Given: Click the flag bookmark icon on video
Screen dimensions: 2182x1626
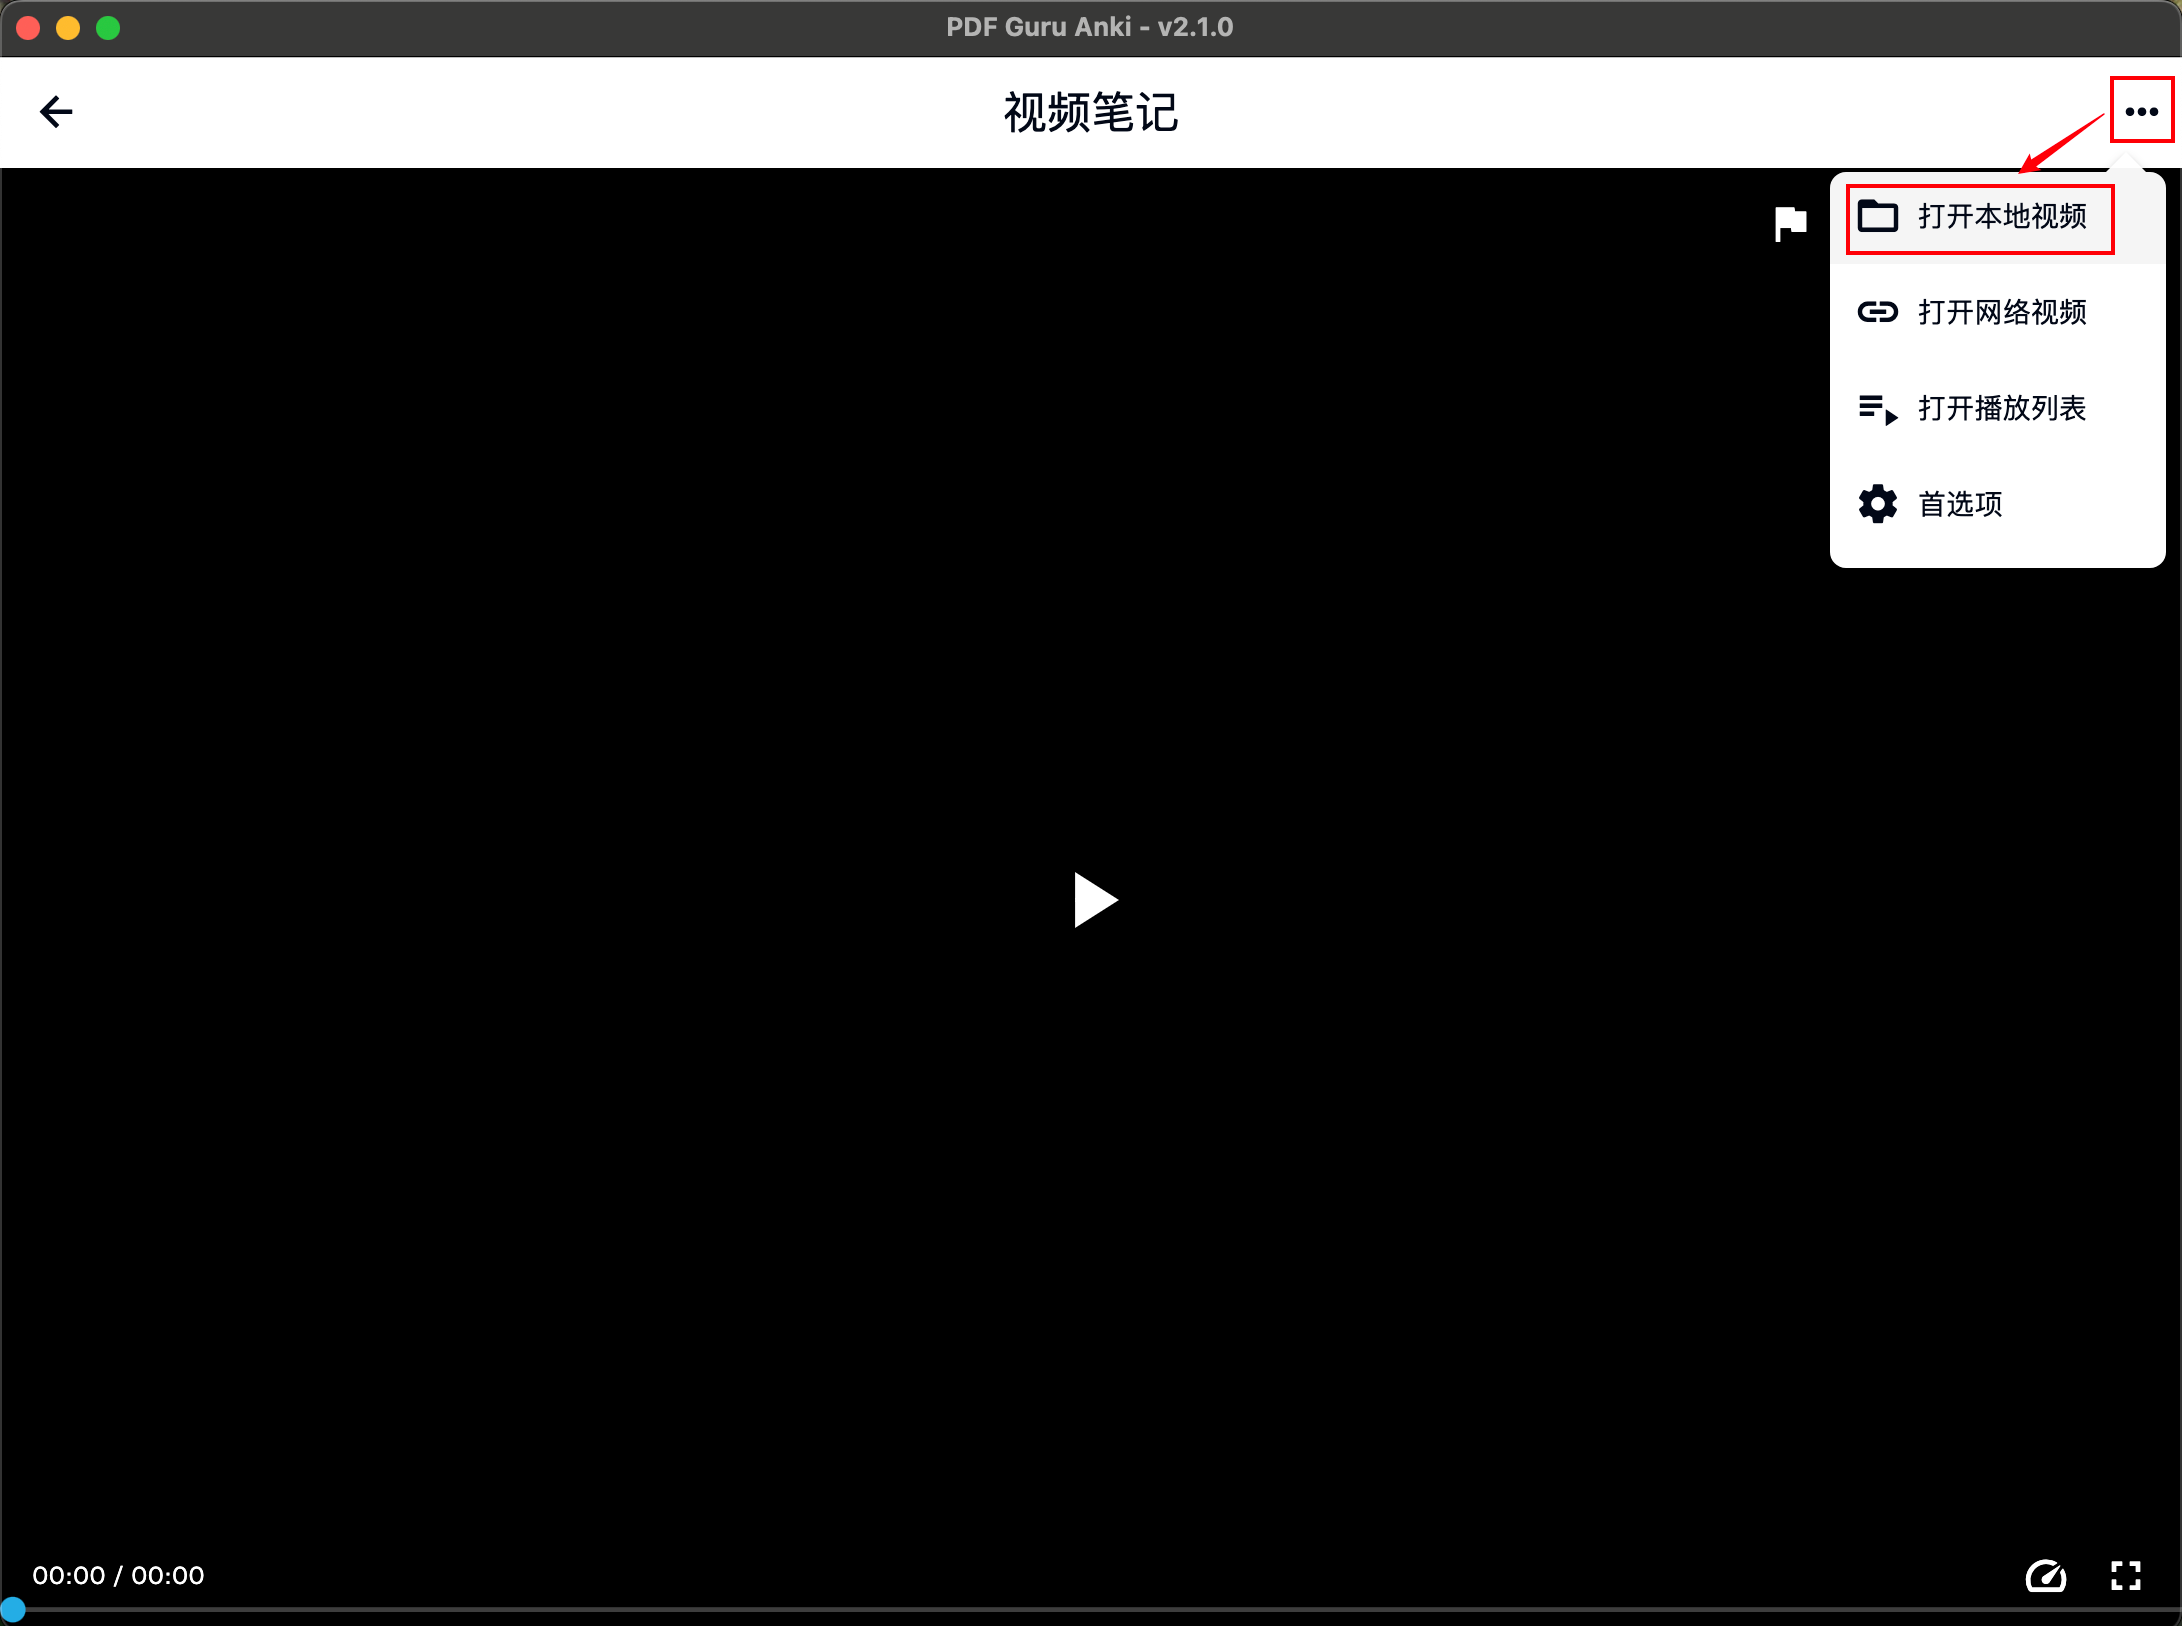Looking at the screenshot, I should [x=1790, y=224].
